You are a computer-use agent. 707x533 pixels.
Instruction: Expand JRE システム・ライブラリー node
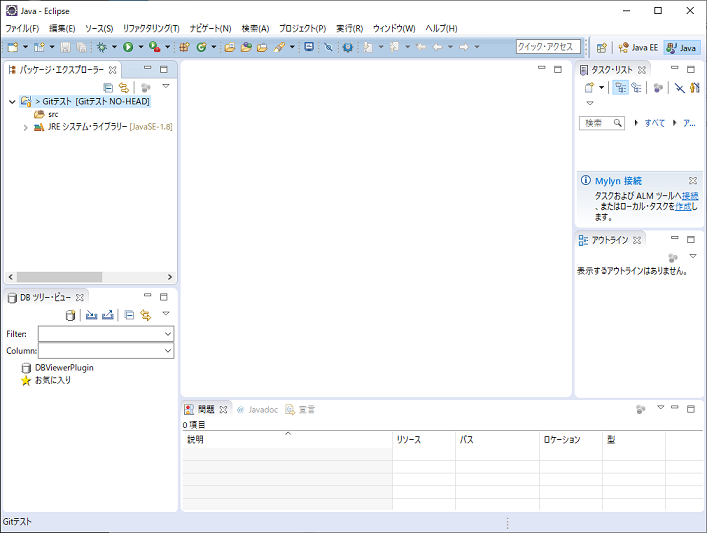[x=26, y=128]
